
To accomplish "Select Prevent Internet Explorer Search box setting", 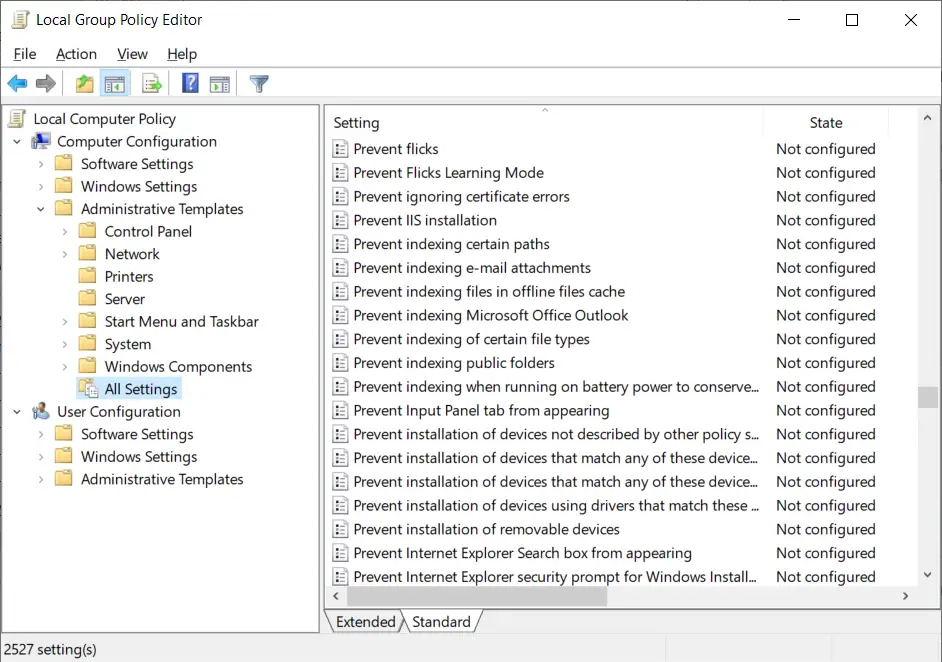I will pos(522,553).
